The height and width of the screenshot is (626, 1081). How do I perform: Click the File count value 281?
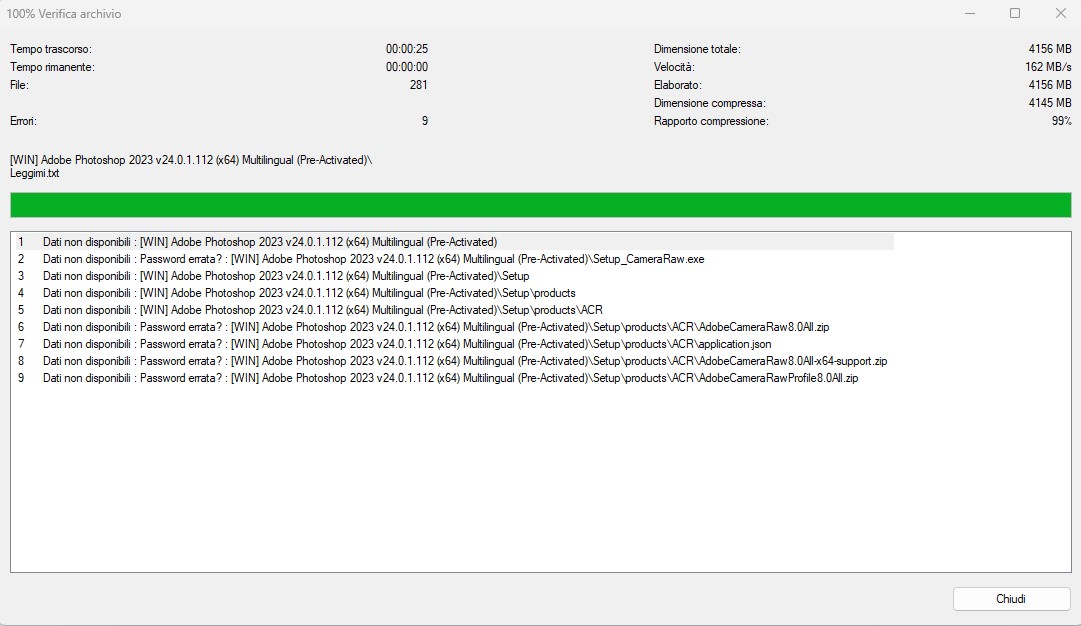click(x=418, y=85)
